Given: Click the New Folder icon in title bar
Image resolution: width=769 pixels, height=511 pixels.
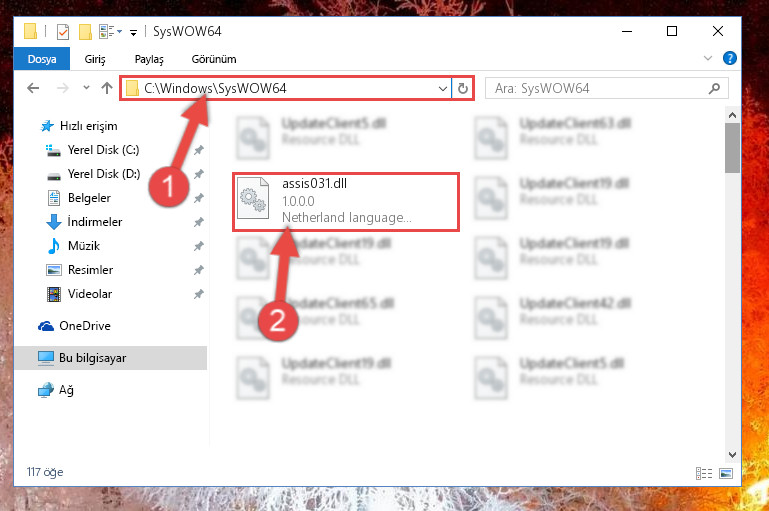Looking at the screenshot, I should [x=85, y=32].
